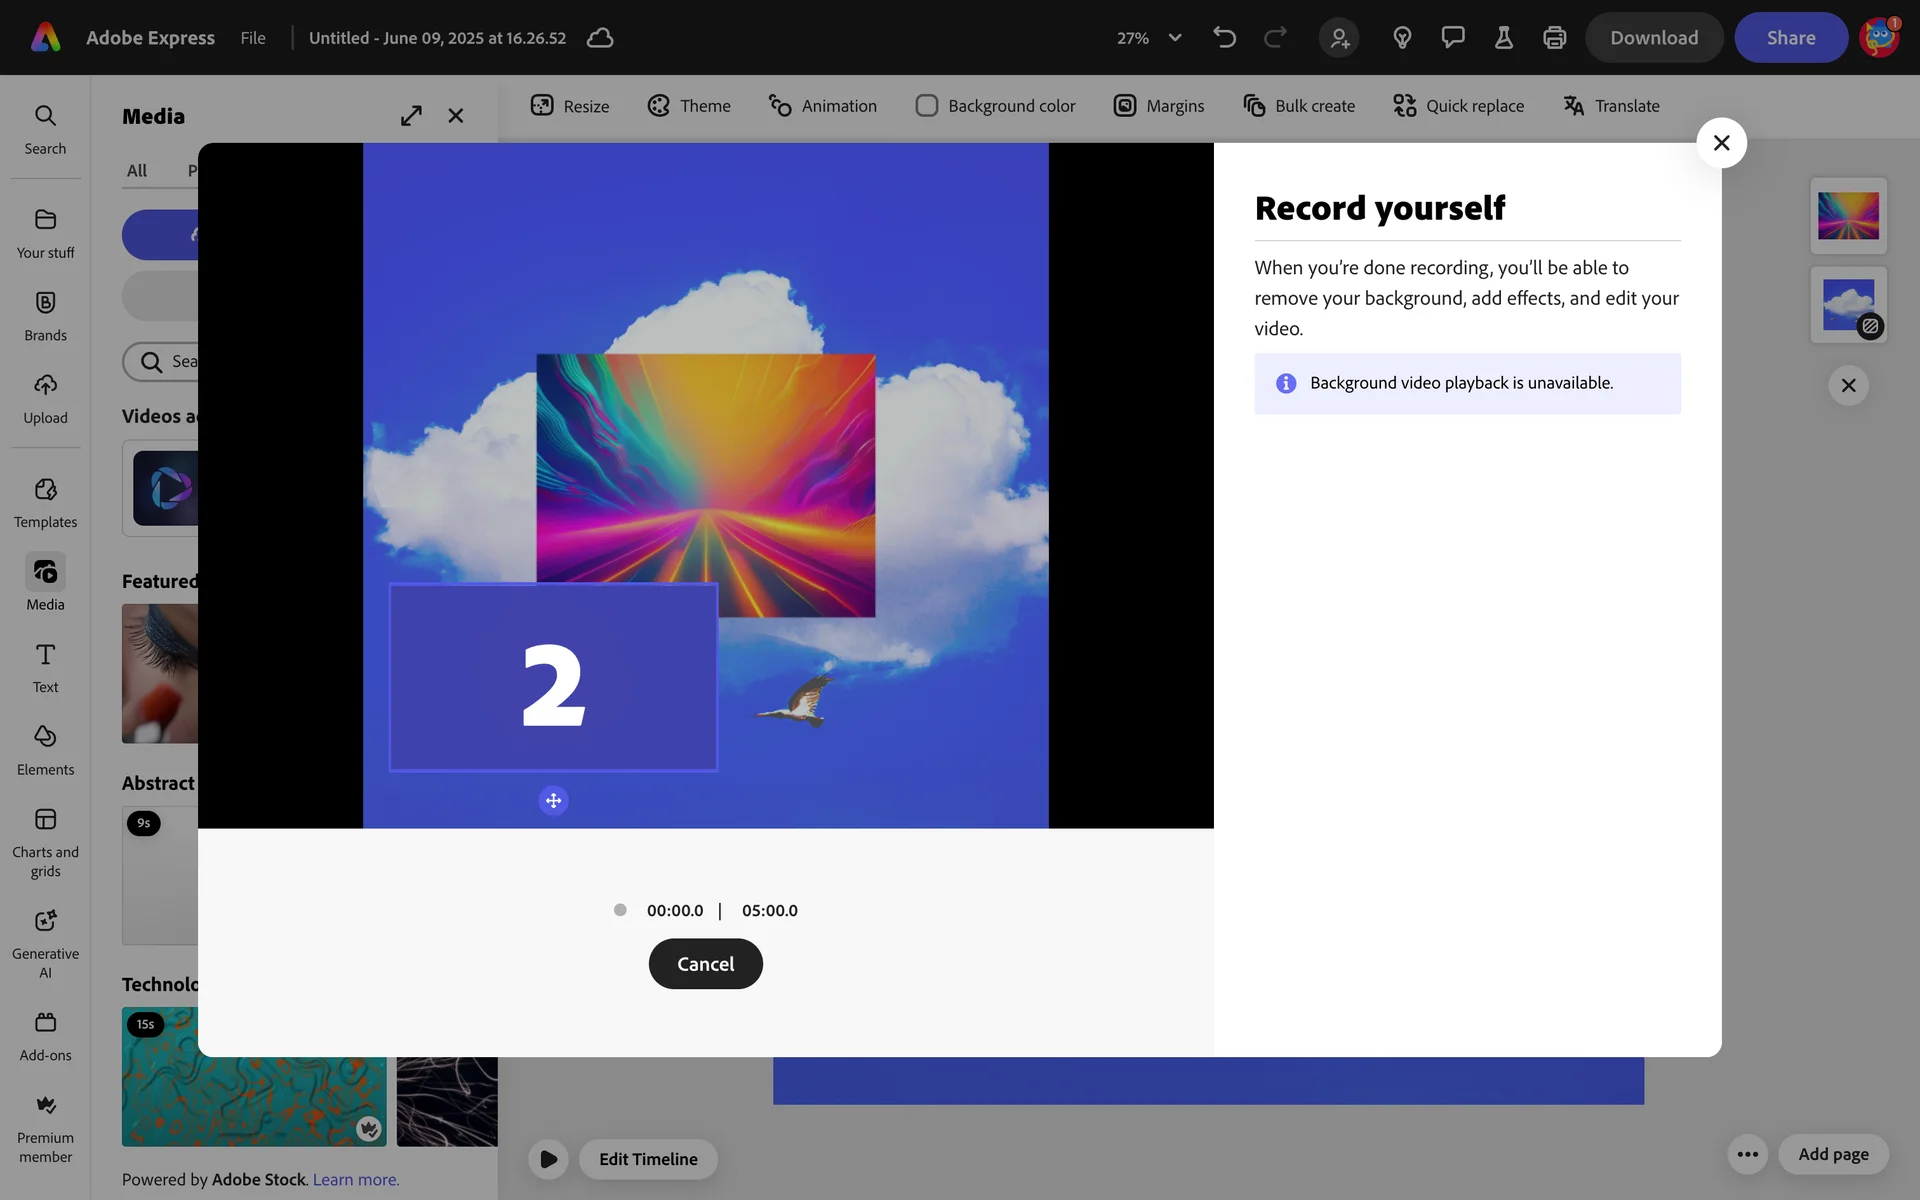This screenshot has height=1200, width=1920.
Task: Click the Edit Timeline button
Action: tap(648, 1159)
